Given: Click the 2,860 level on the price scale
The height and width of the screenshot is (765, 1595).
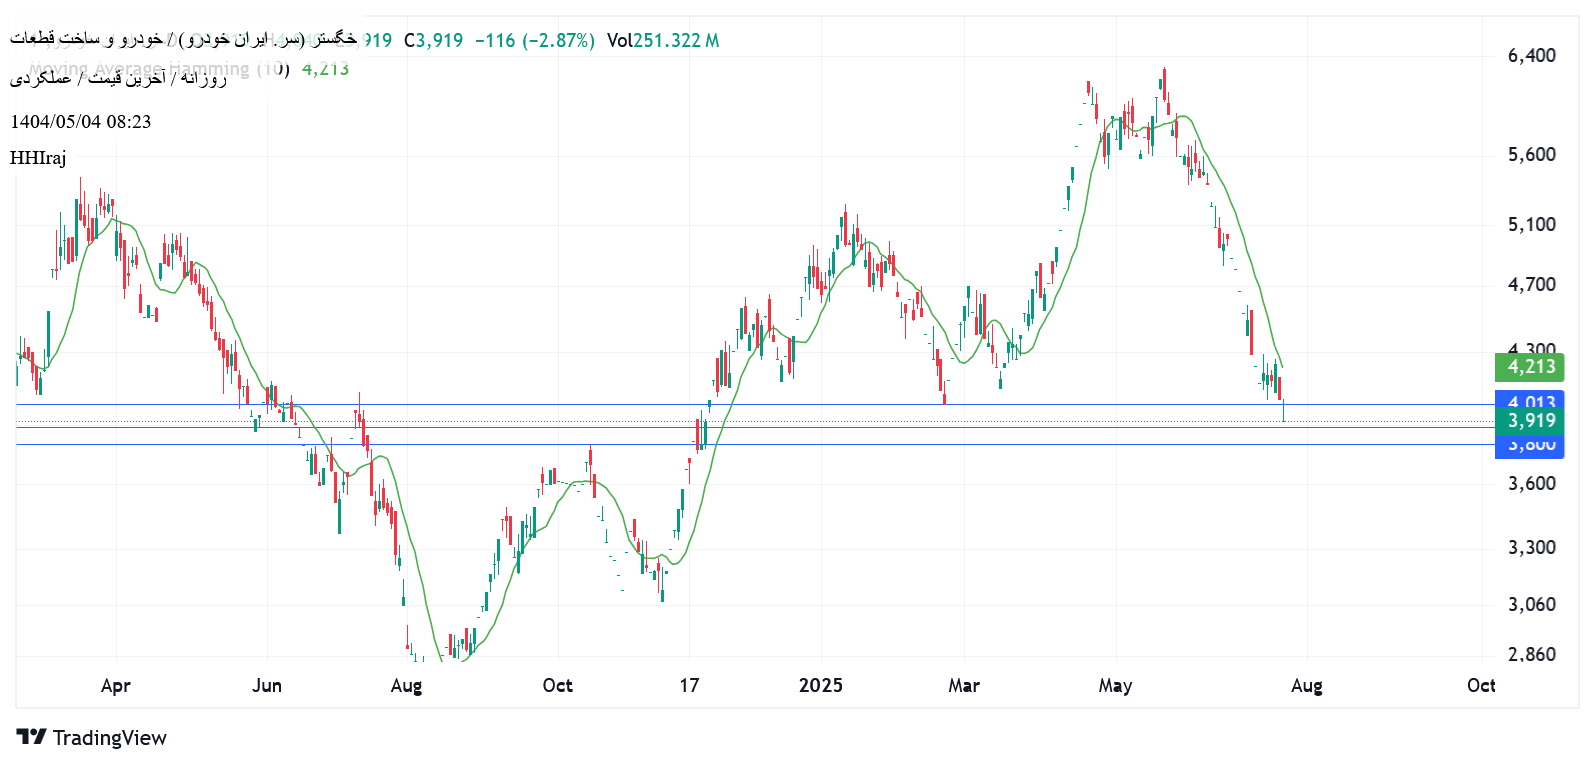Looking at the screenshot, I should [1531, 655].
